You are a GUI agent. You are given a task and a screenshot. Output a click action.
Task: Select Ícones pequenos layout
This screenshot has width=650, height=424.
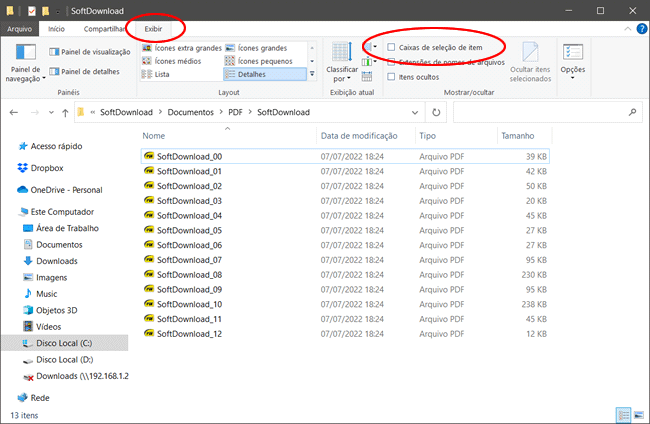coord(264,61)
